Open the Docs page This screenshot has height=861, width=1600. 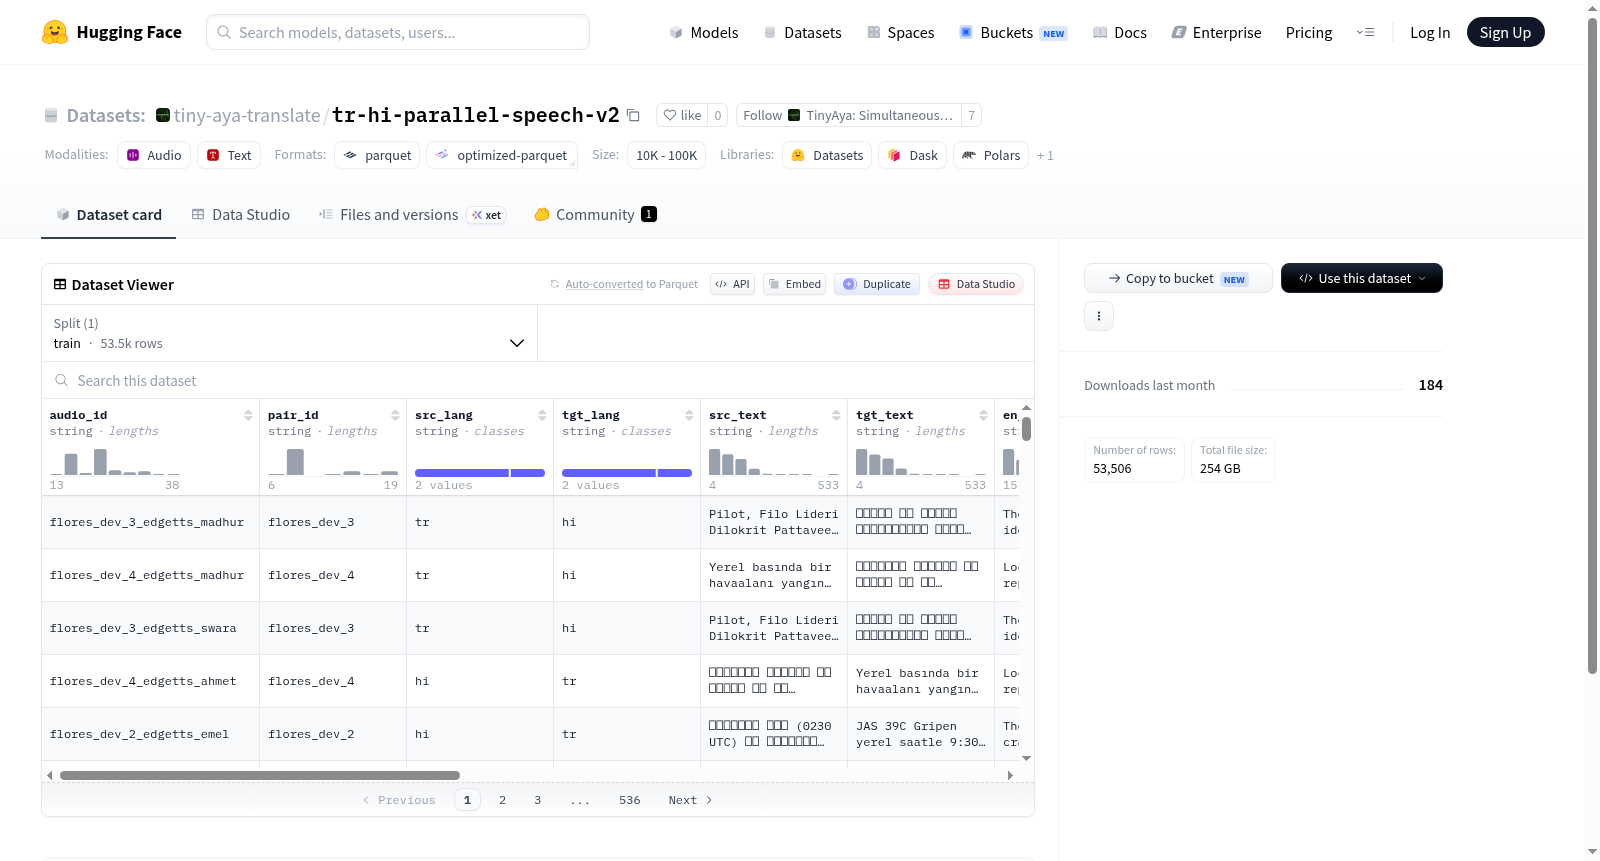(x=1120, y=32)
